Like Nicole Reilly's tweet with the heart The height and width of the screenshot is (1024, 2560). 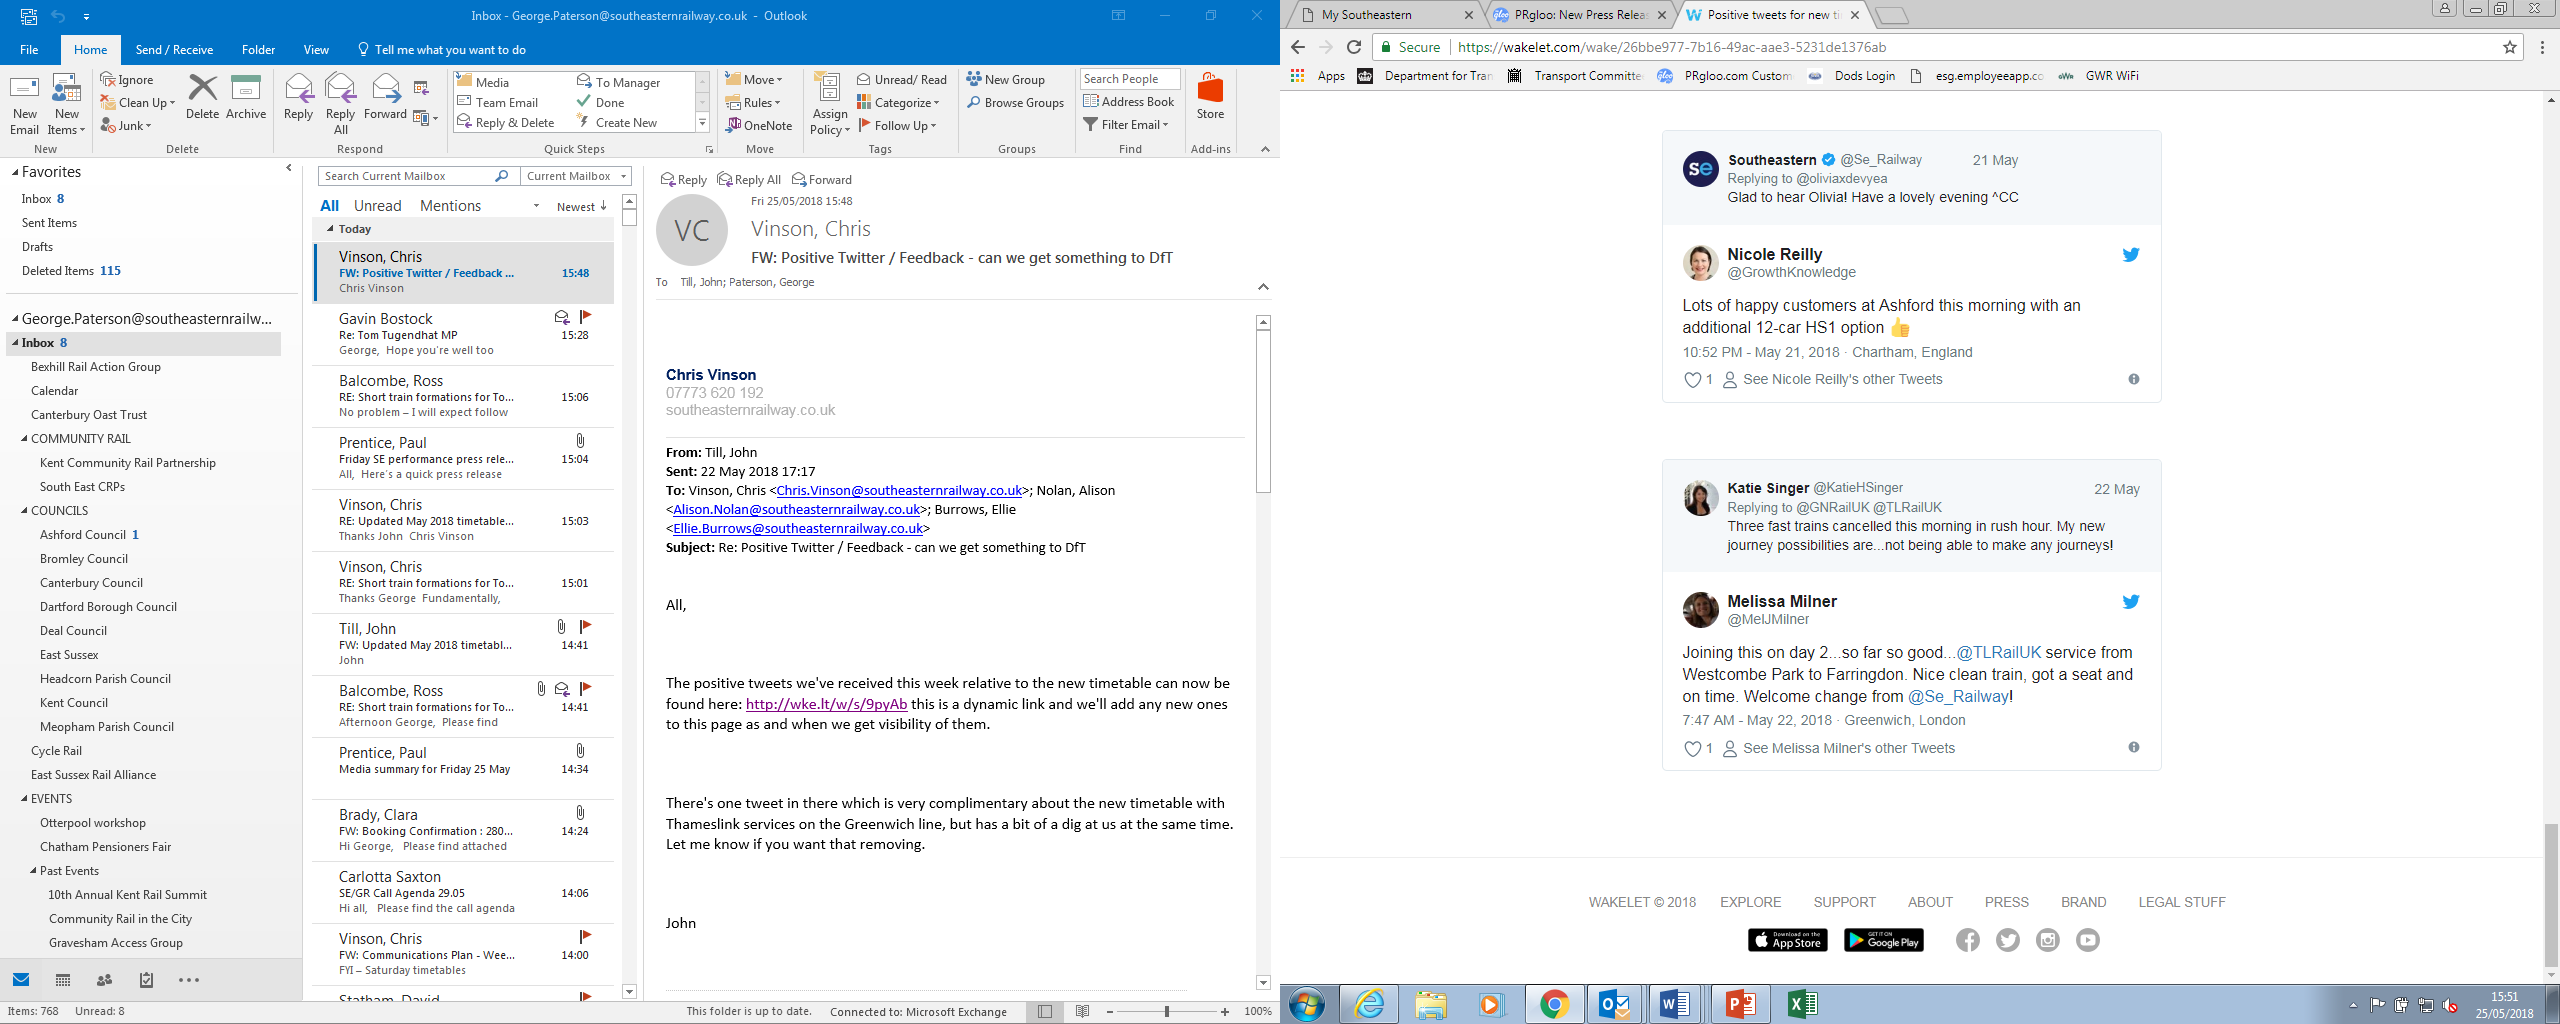tap(1692, 380)
